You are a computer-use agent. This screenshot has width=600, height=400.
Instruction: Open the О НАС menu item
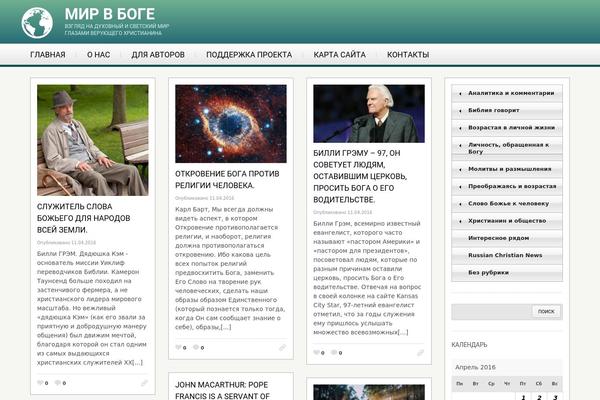tap(98, 55)
